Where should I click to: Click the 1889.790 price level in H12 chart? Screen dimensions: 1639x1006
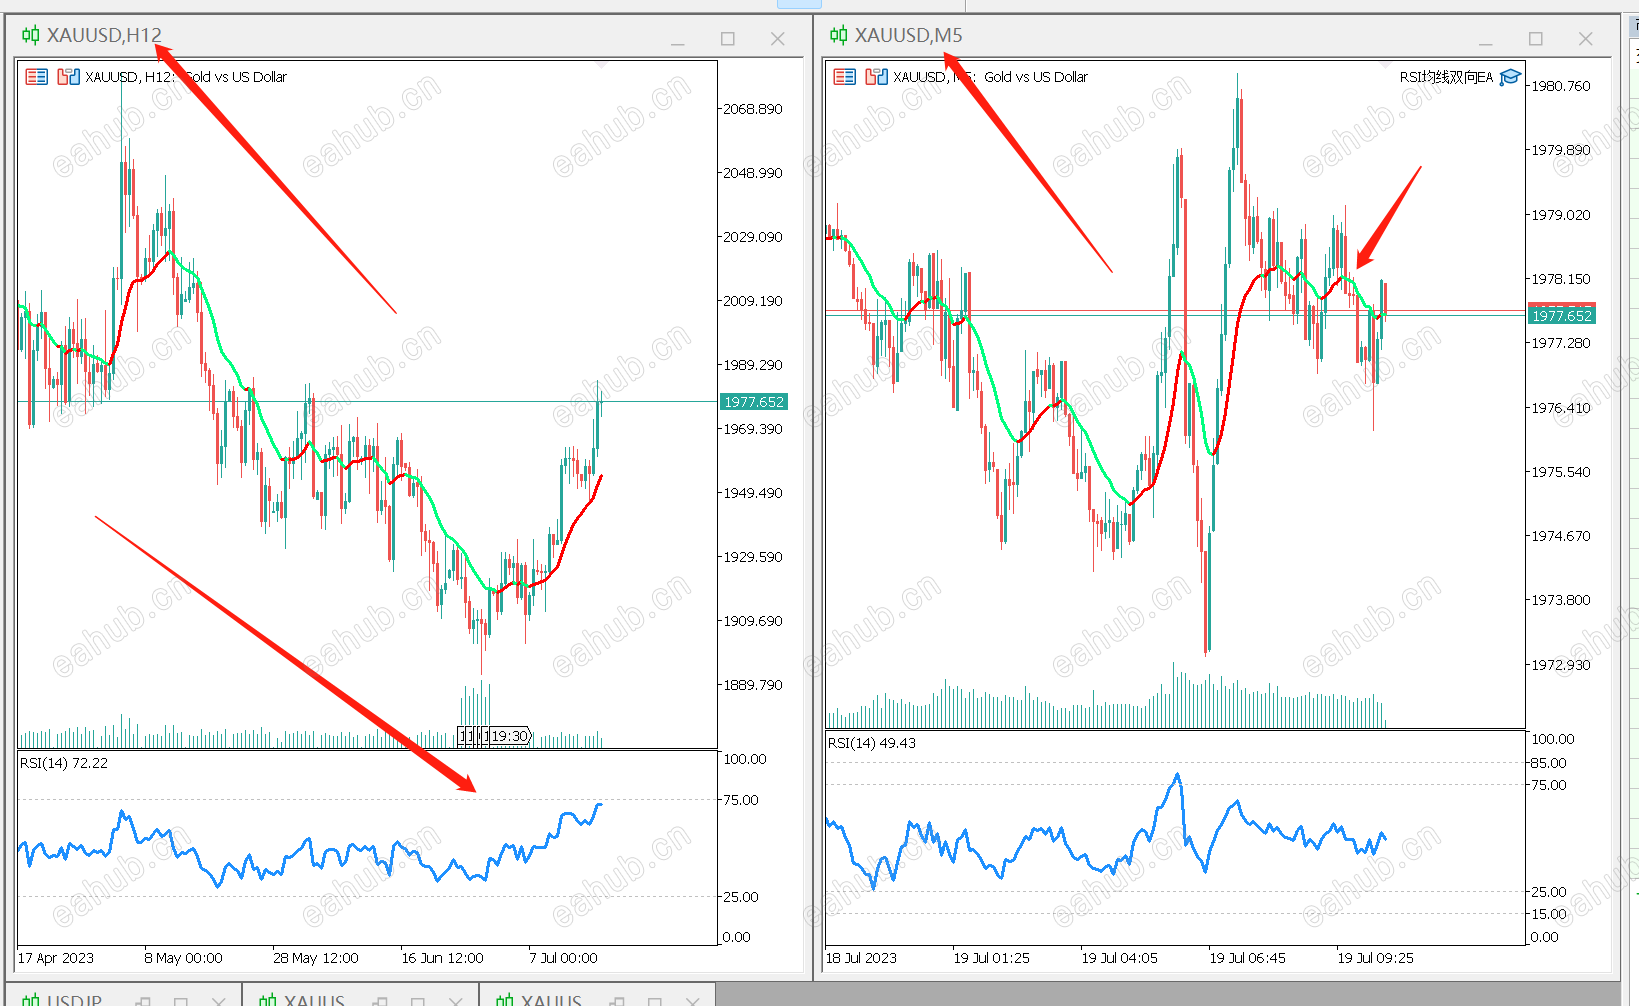(753, 685)
